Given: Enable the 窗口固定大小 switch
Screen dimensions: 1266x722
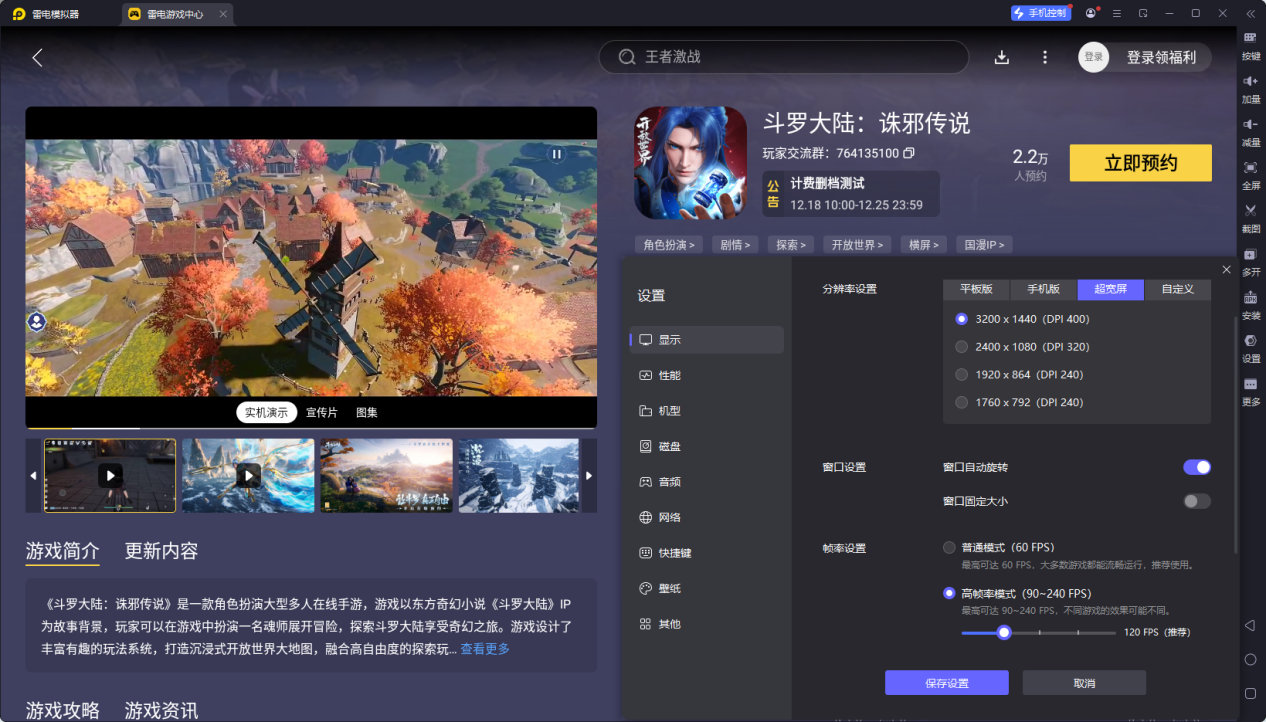Looking at the screenshot, I should [x=1196, y=501].
